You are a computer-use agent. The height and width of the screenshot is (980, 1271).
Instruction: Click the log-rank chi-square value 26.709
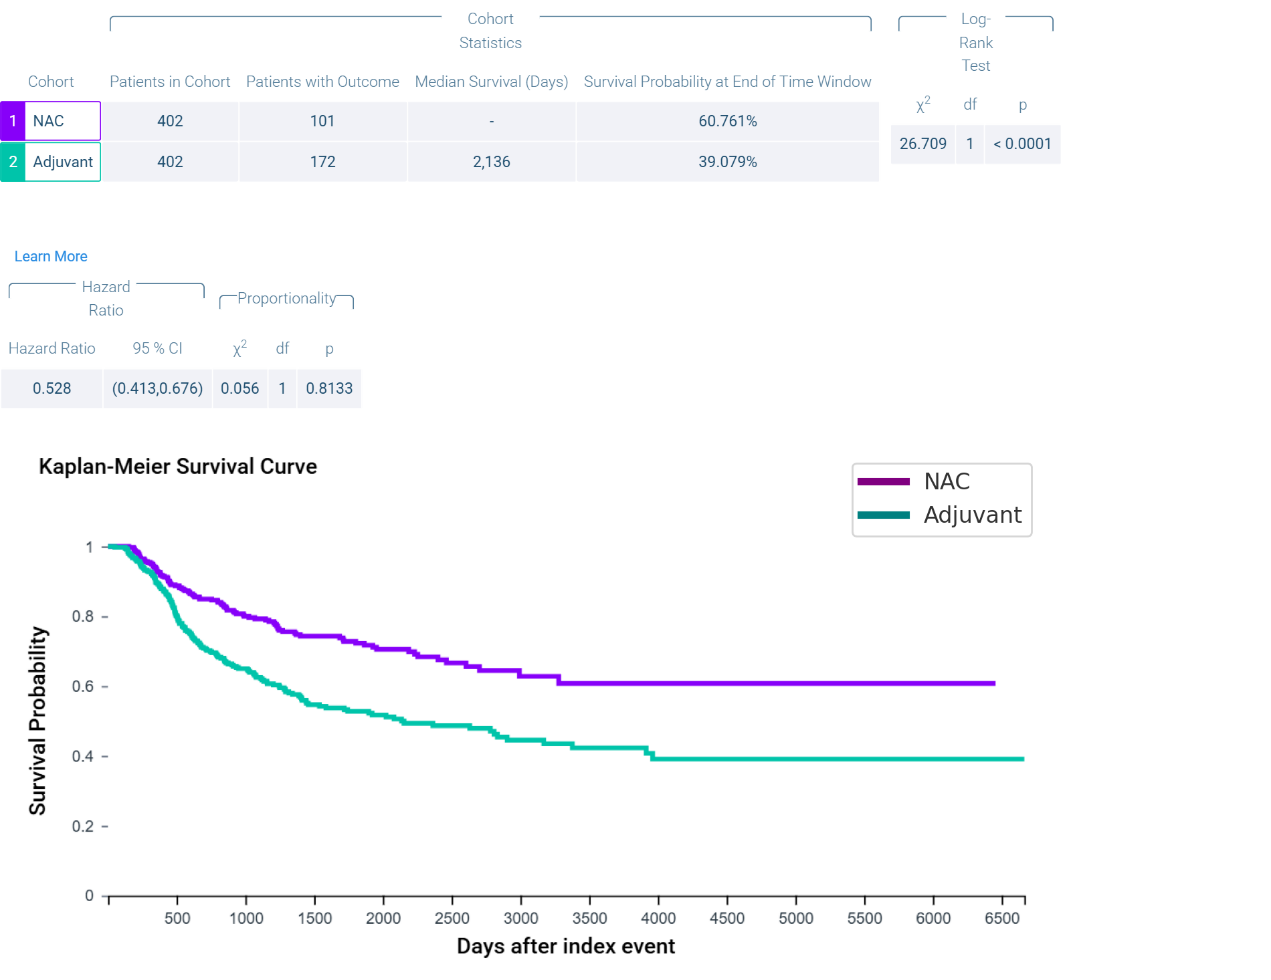pos(922,144)
